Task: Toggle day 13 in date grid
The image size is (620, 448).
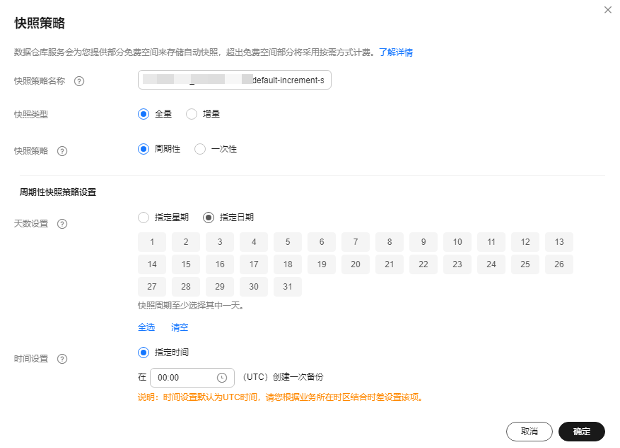Action: pyautogui.click(x=559, y=242)
